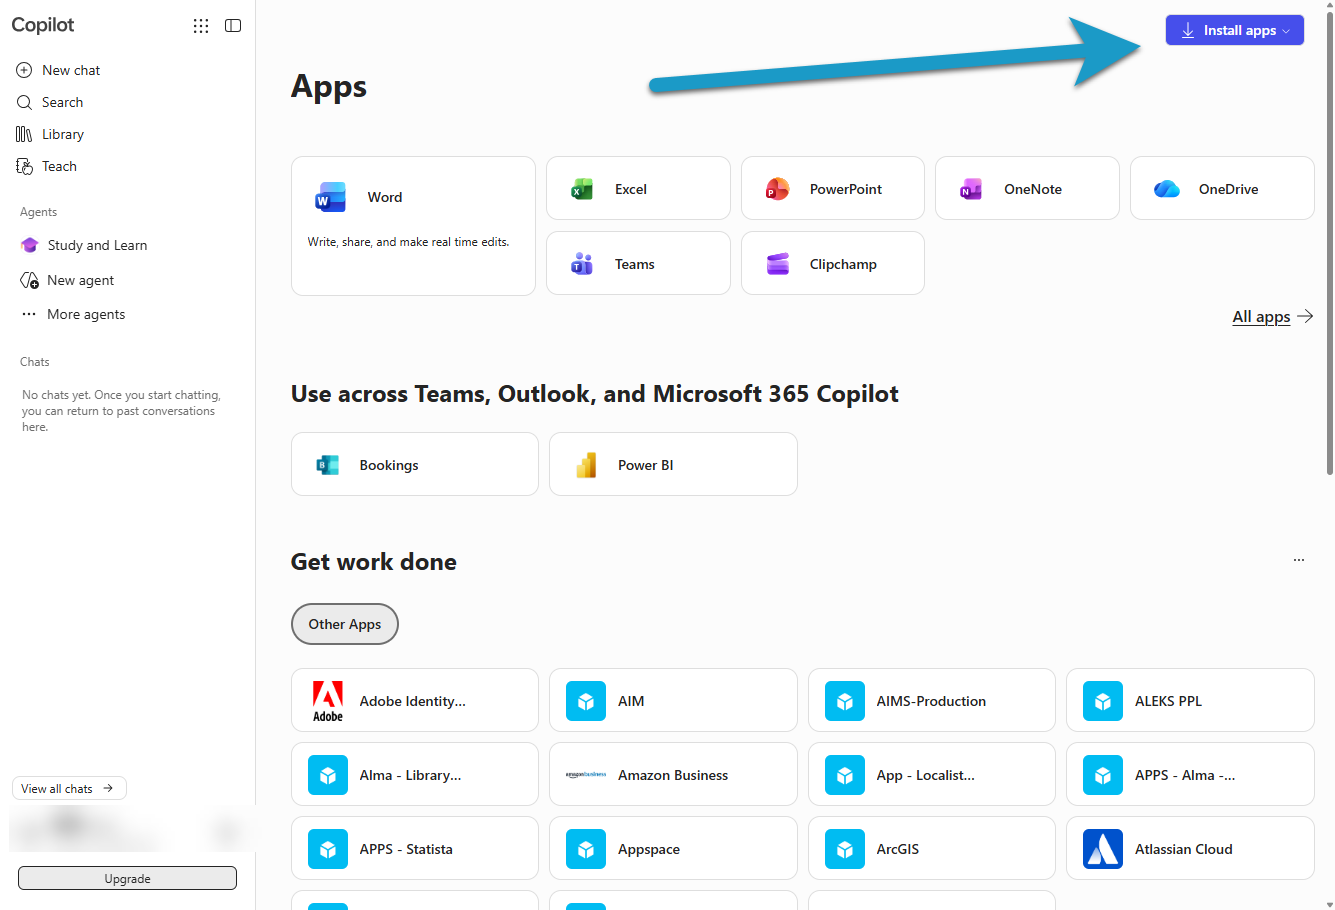The width and height of the screenshot is (1335, 910).
Task: Click the AIM cube icon
Action: coord(586,701)
